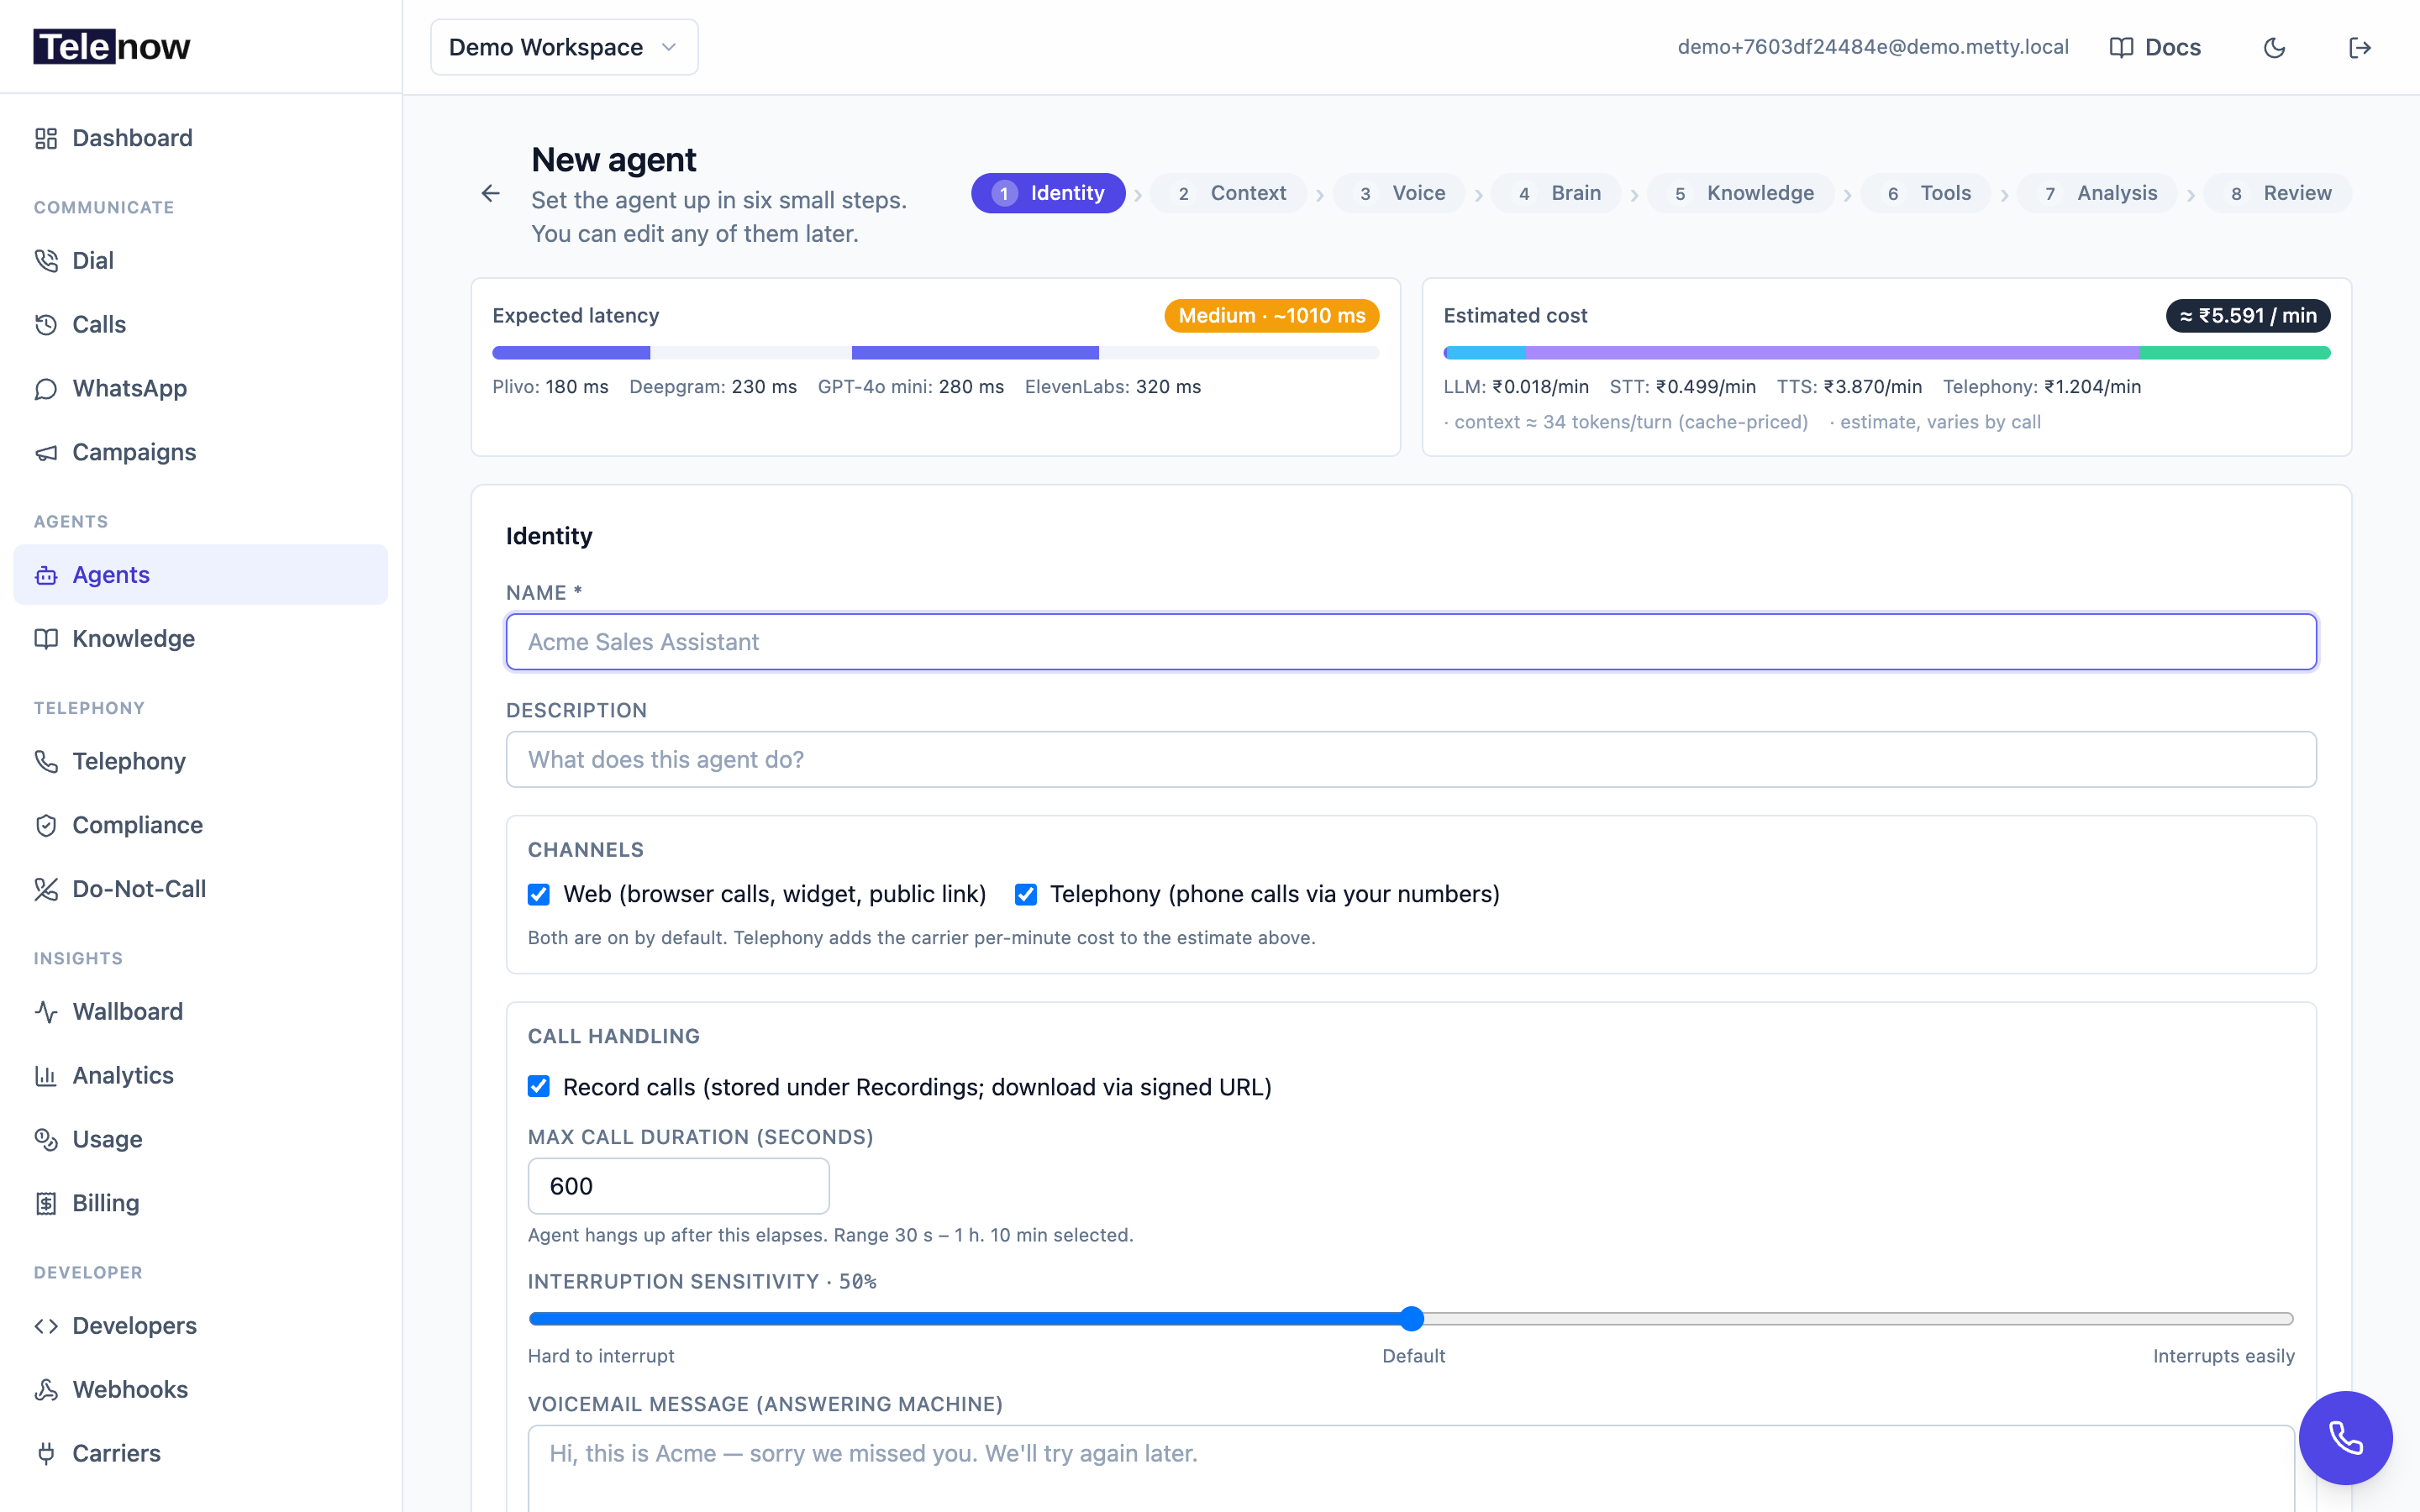Toggle the Record calls checkbox
This screenshot has height=1512, width=2420.
pos(539,1087)
